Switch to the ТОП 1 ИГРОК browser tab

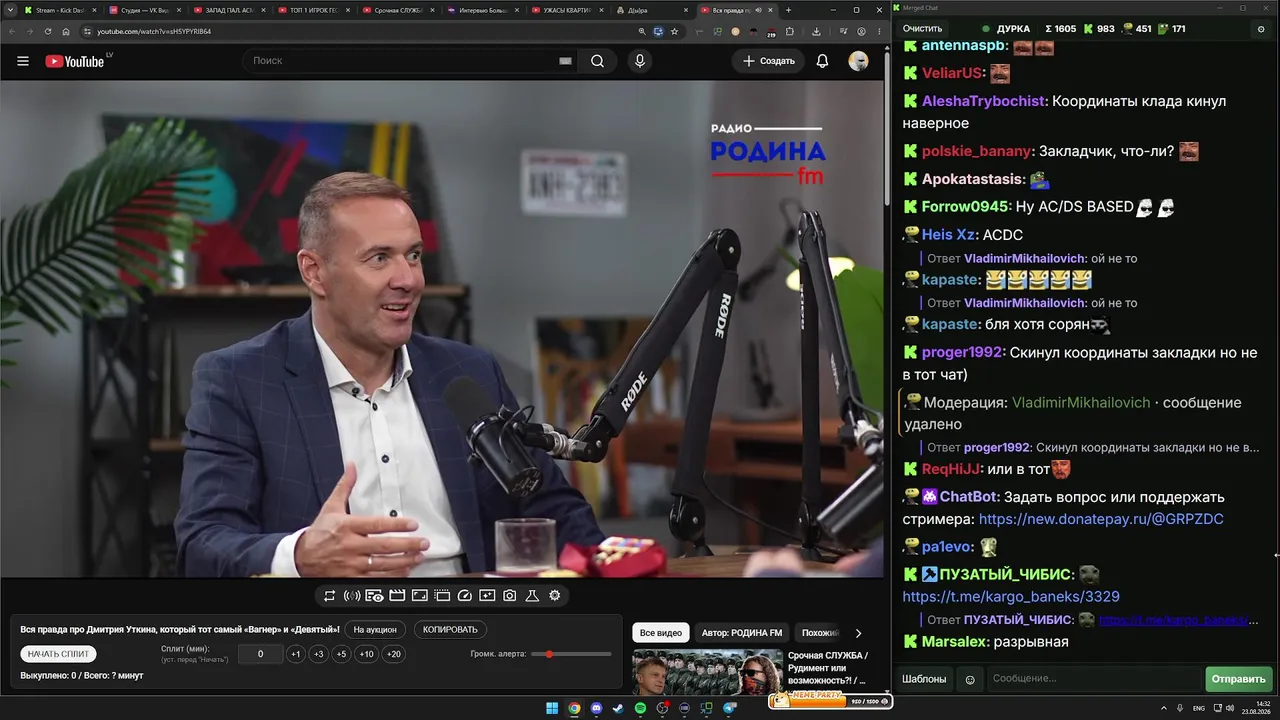[x=313, y=10]
